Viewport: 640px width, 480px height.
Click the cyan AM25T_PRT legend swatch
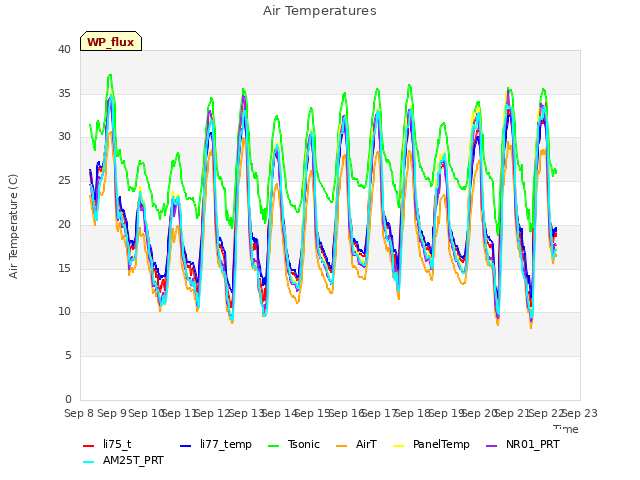point(89,462)
